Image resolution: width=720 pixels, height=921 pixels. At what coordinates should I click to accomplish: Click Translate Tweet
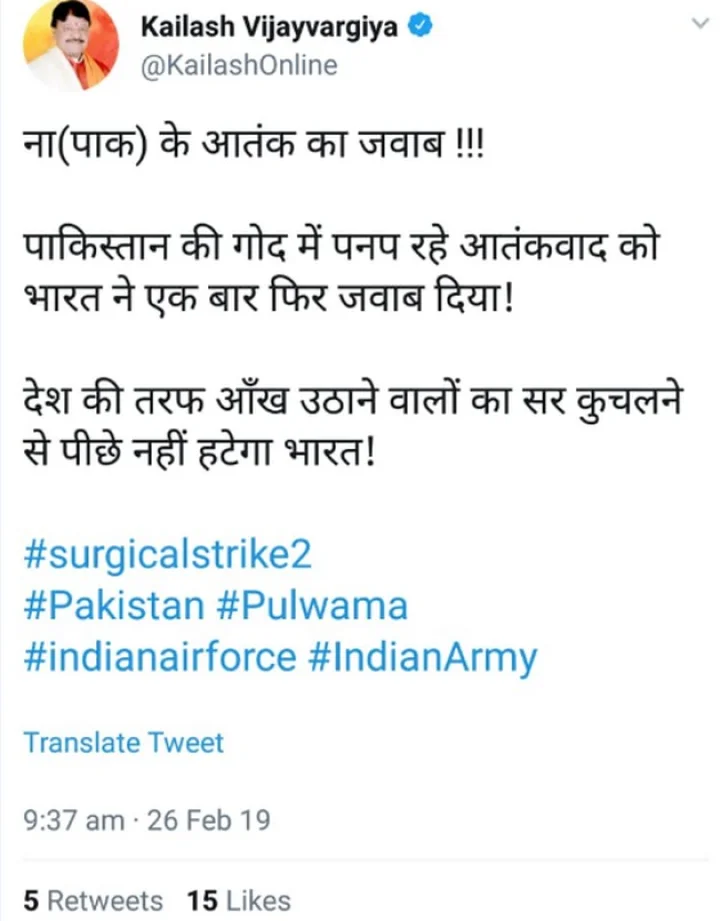pos(123,742)
